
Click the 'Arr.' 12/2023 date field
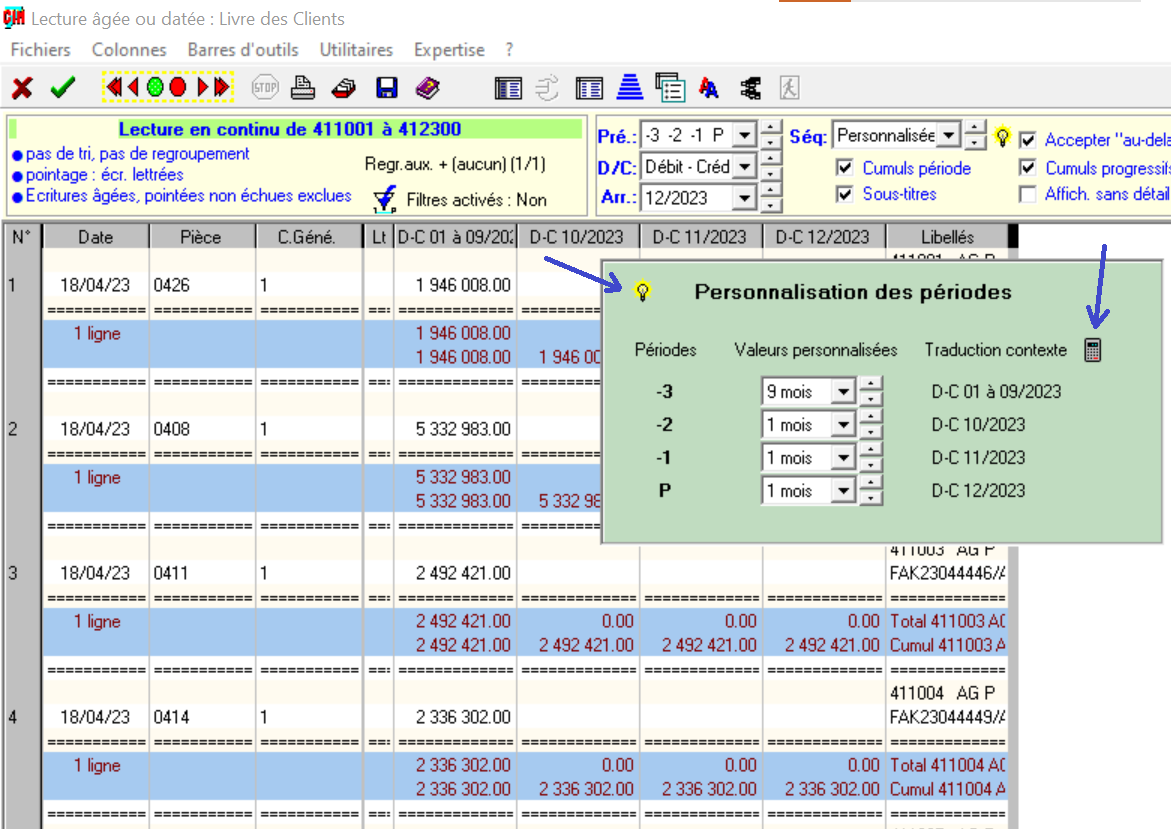coord(688,198)
